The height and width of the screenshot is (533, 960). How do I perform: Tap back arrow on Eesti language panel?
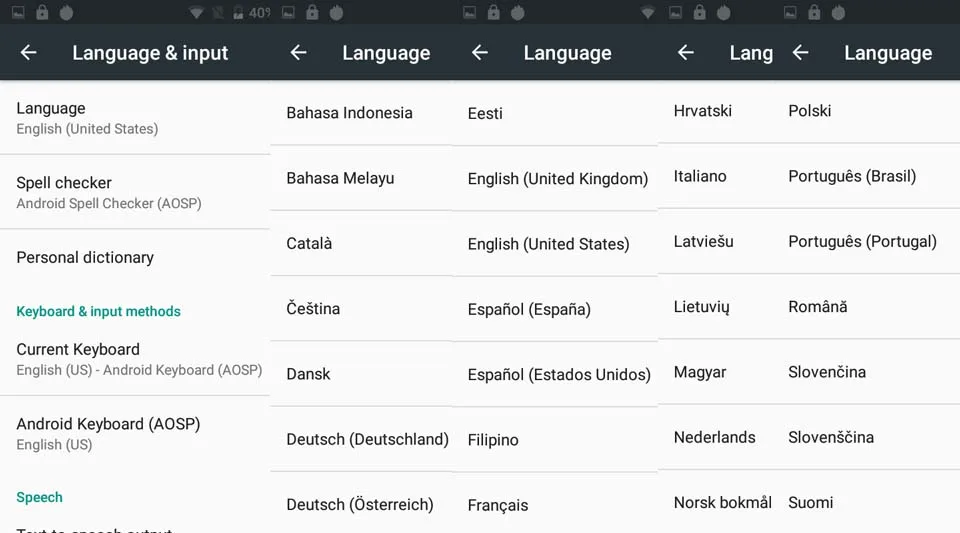[x=479, y=53]
